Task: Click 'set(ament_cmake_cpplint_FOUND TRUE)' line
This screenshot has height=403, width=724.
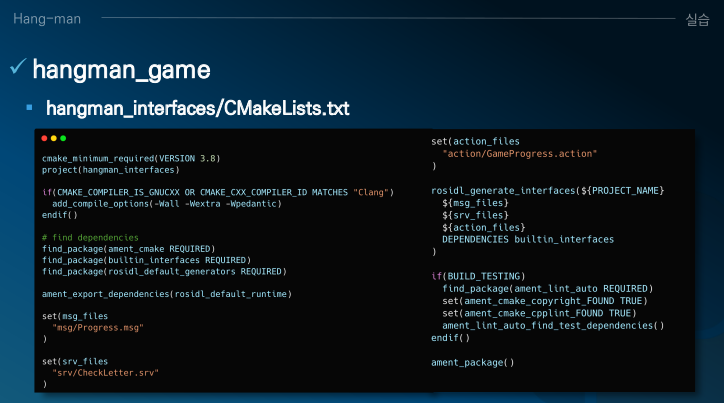Action: point(539,313)
